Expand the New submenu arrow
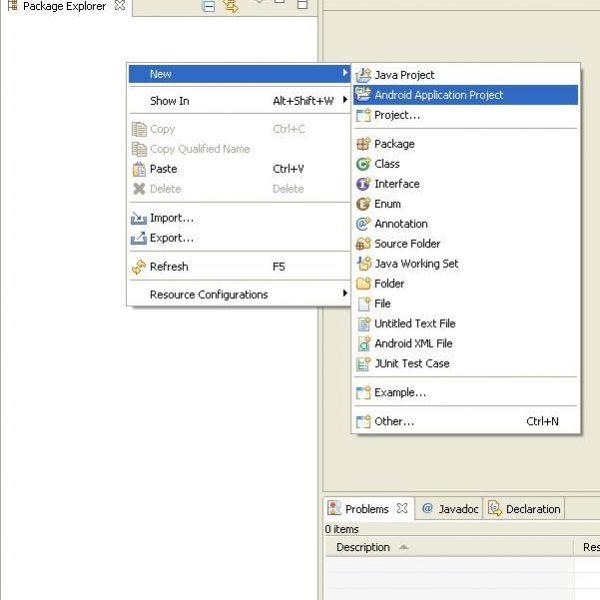The height and width of the screenshot is (600, 600). [345, 73]
